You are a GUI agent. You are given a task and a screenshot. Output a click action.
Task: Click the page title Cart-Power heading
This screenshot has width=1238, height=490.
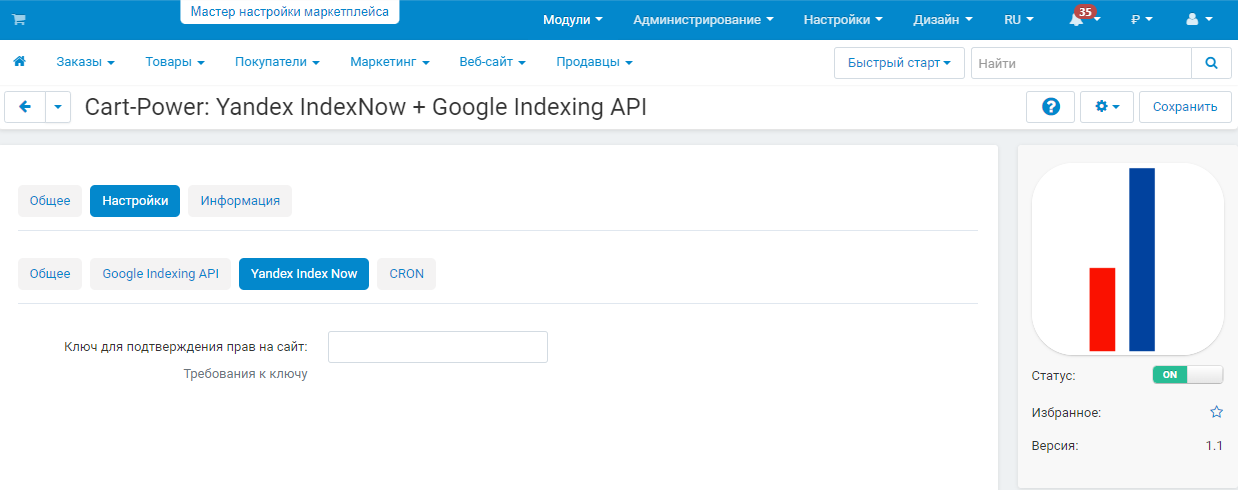366,107
